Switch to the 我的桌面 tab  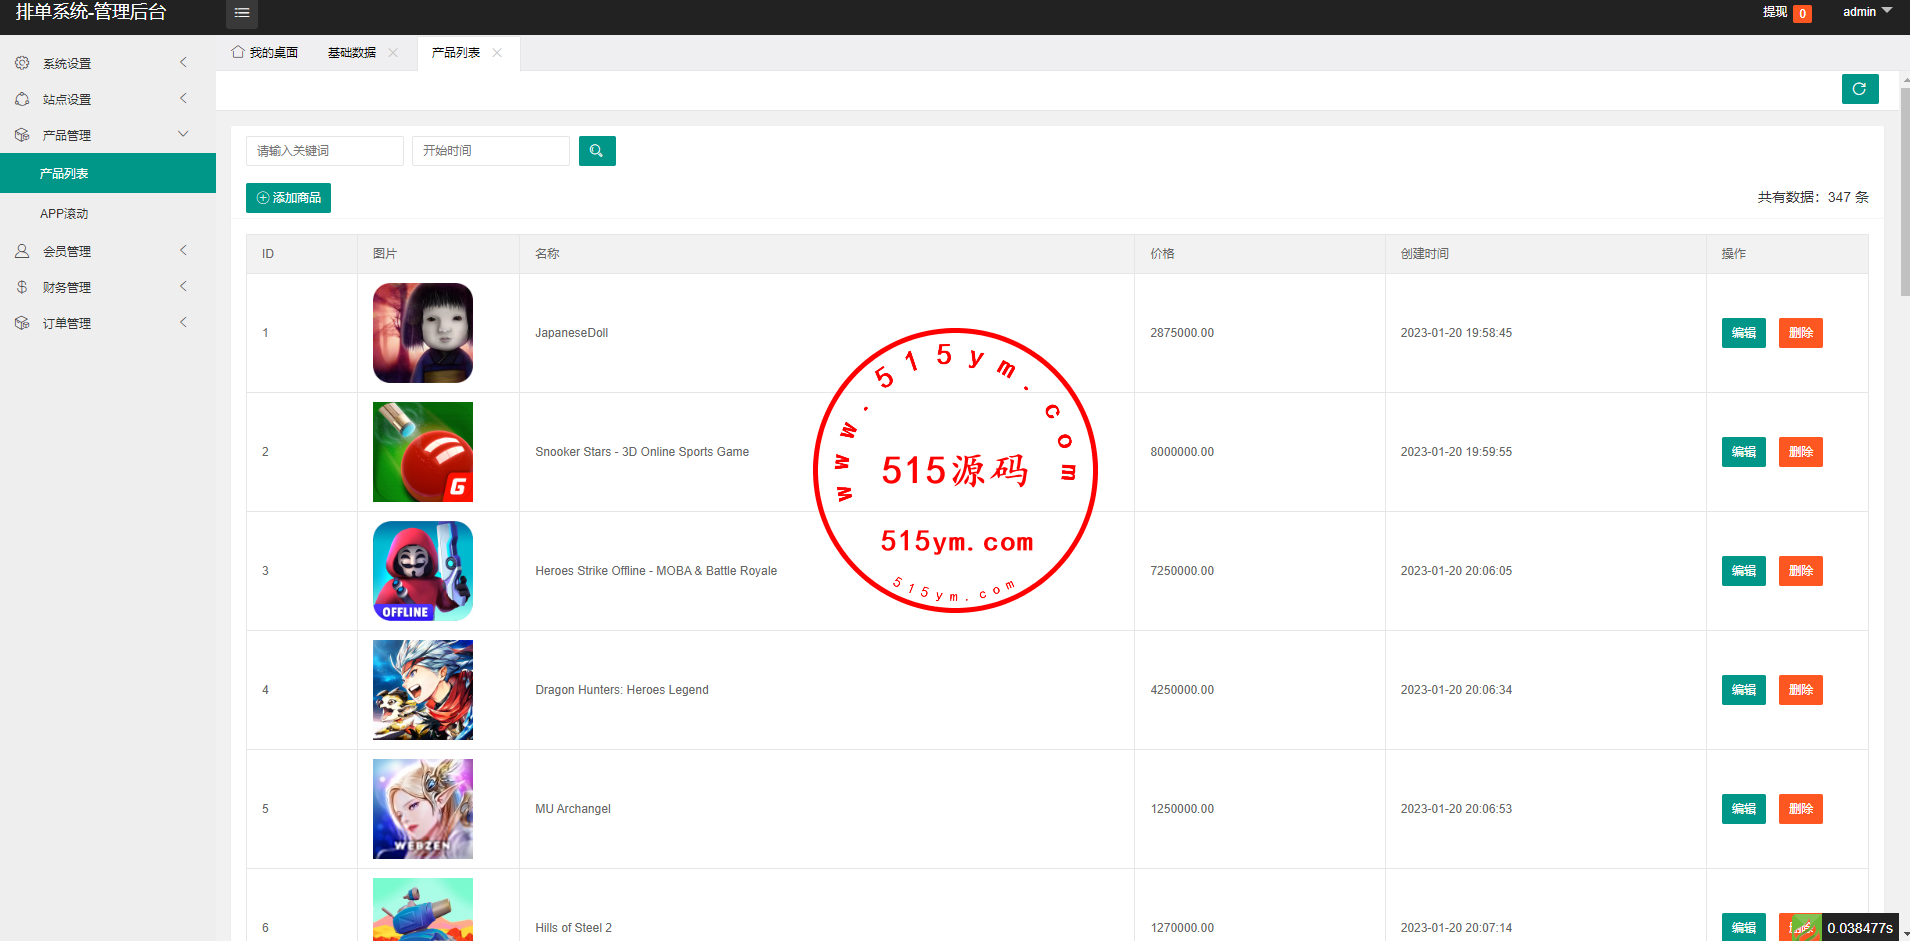(x=265, y=53)
